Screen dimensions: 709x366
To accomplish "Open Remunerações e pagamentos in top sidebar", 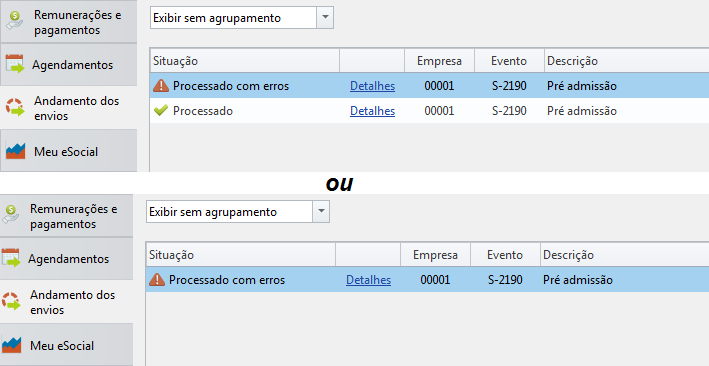I will click(x=68, y=22).
